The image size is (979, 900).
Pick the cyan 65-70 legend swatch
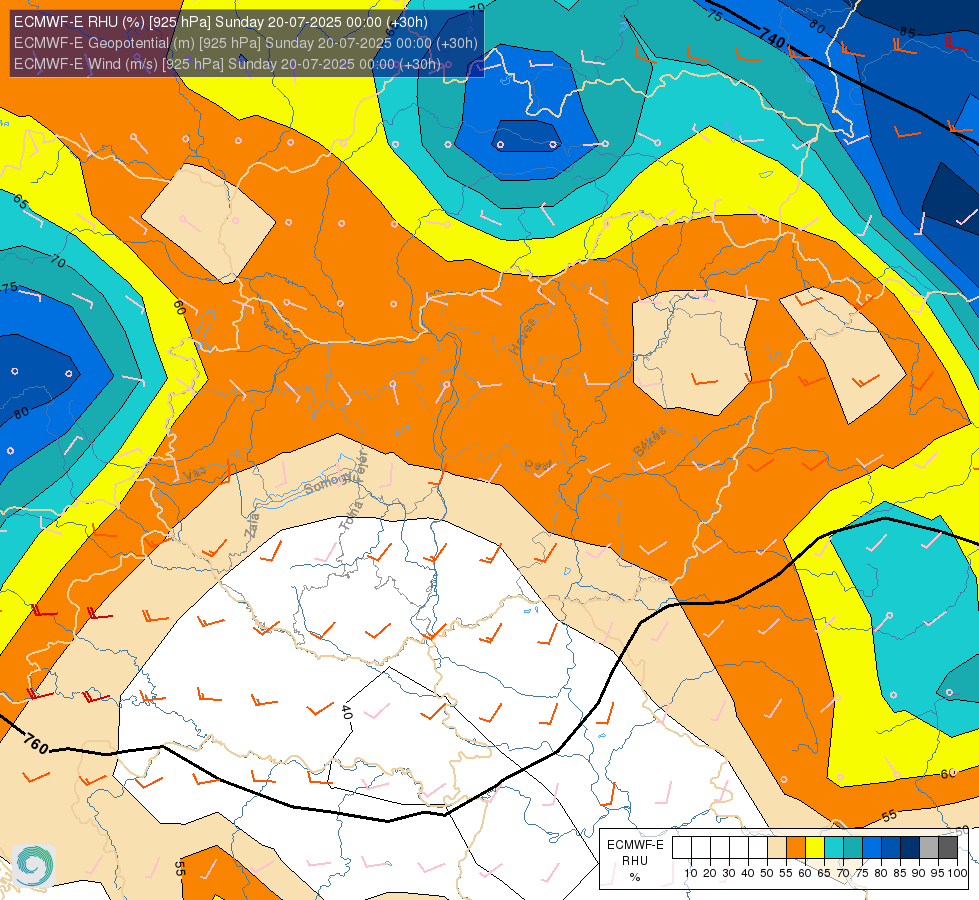tap(834, 848)
